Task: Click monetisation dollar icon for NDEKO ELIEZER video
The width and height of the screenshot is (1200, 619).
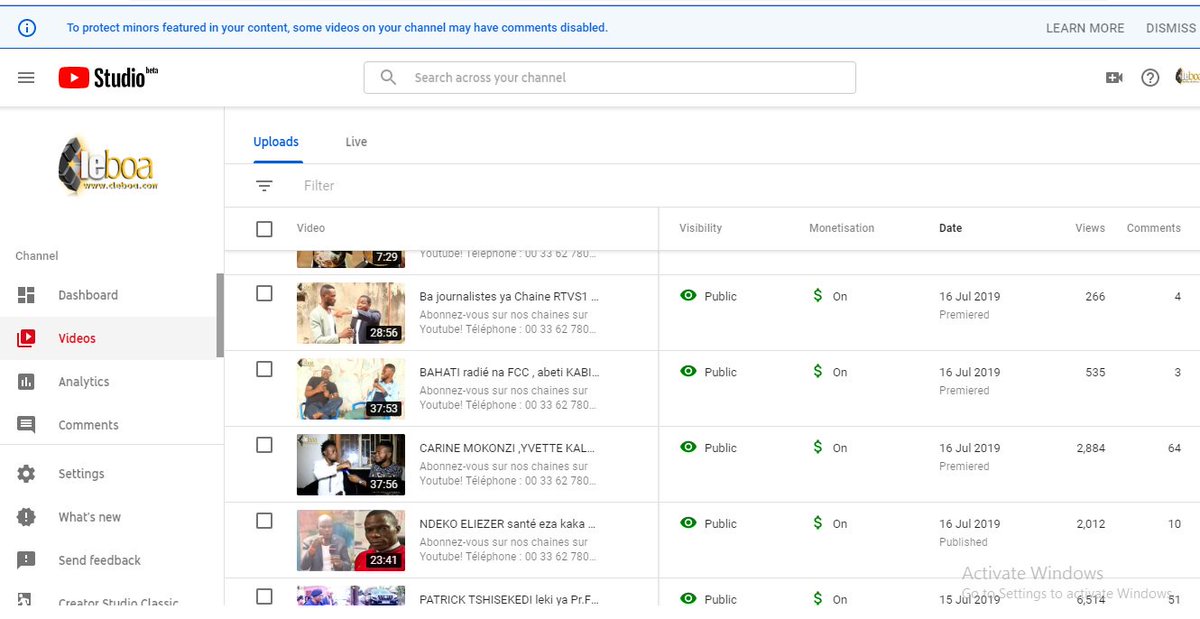Action: click(817, 523)
